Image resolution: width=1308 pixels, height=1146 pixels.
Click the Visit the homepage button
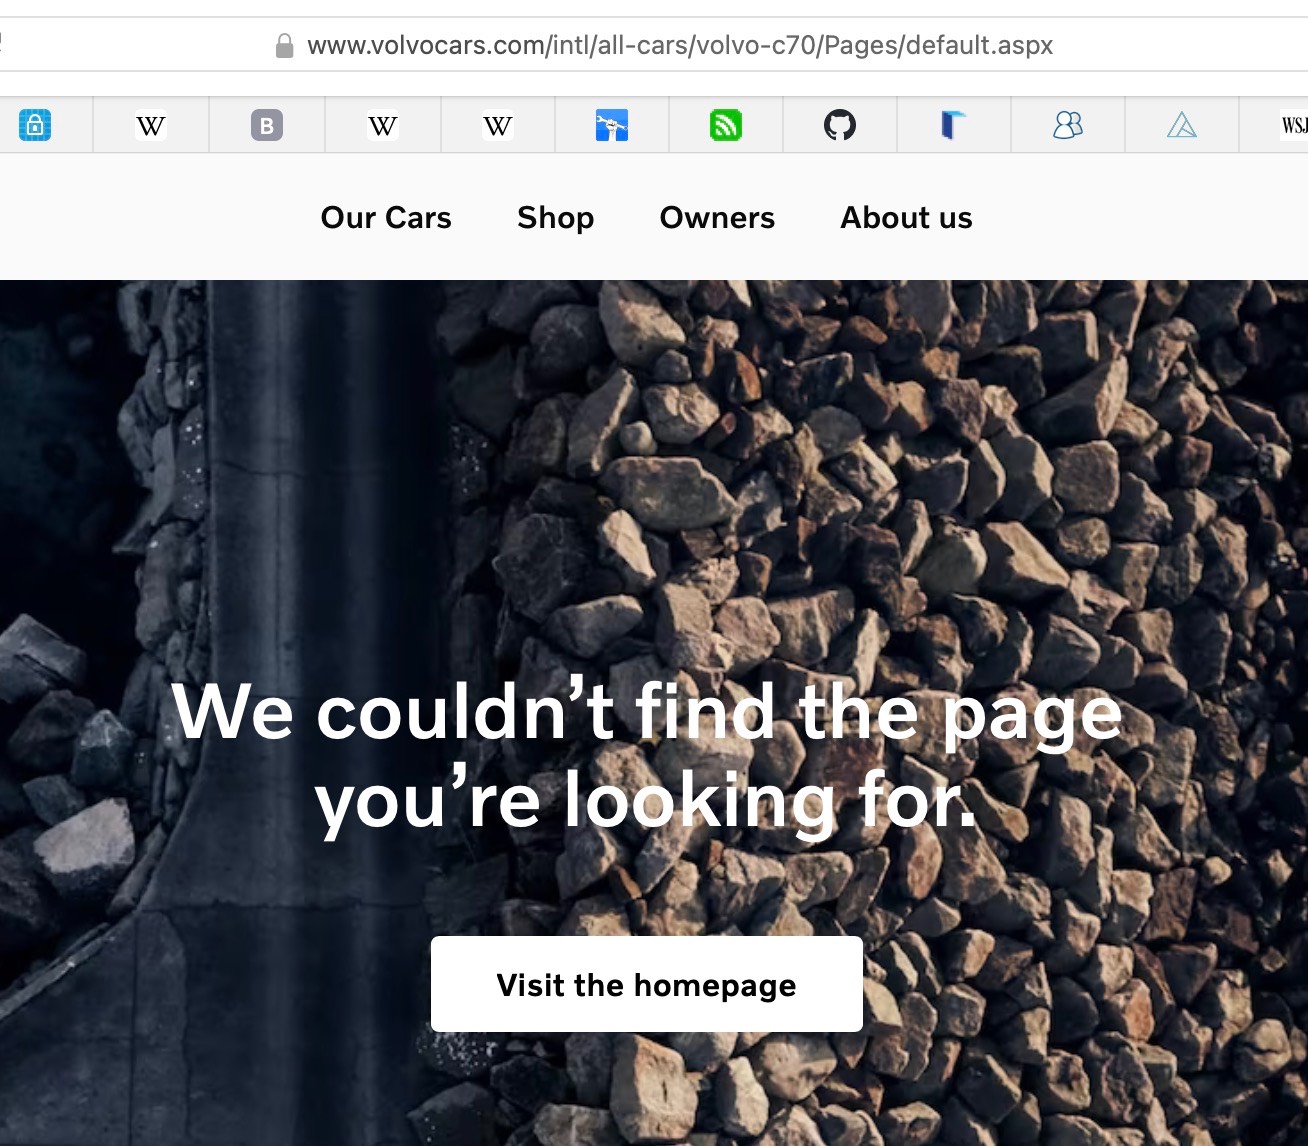click(646, 985)
